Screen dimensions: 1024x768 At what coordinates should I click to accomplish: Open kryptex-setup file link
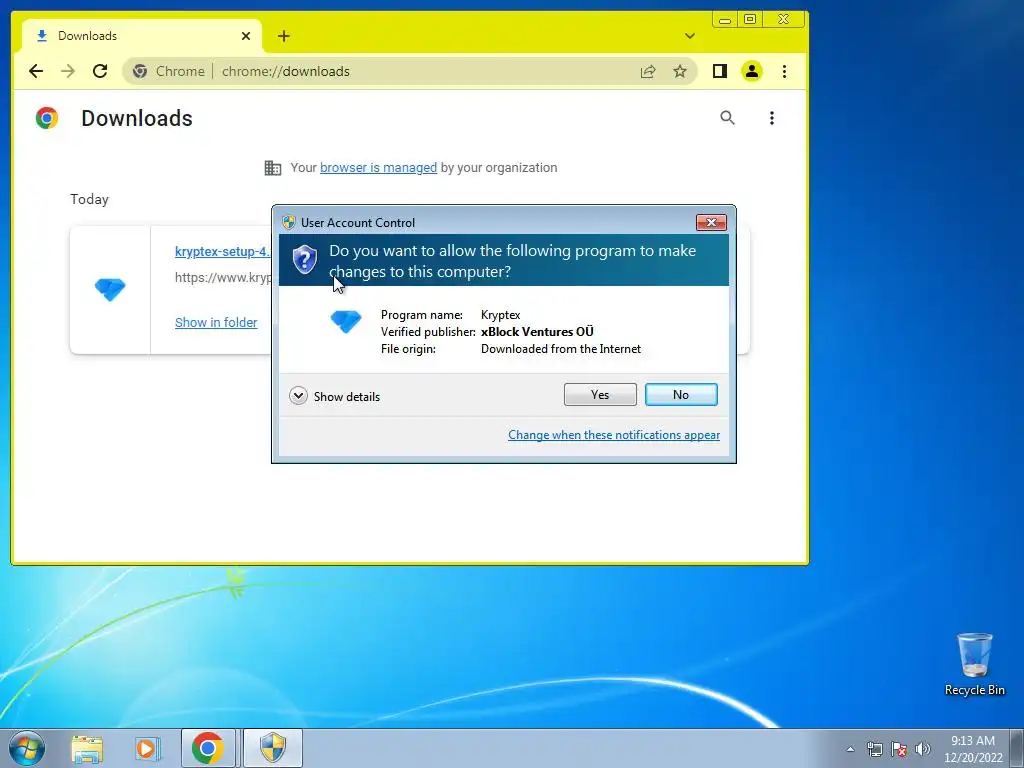click(x=222, y=251)
